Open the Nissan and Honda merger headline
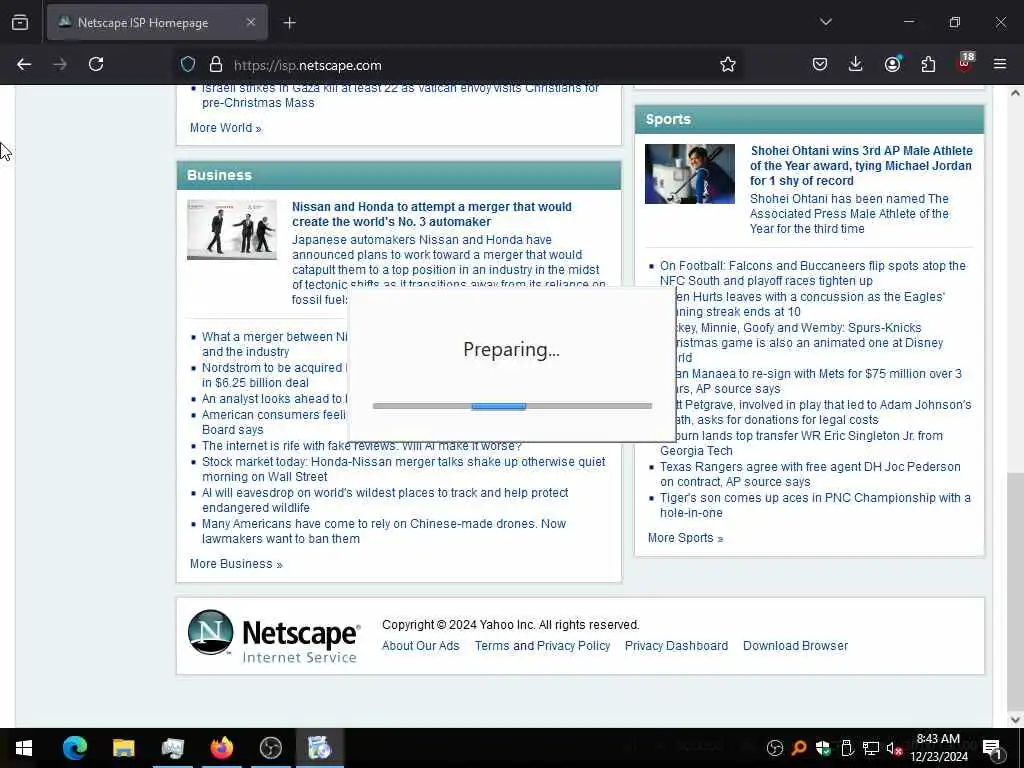1024x768 pixels. pyautogui.click(x=432, y=214)
